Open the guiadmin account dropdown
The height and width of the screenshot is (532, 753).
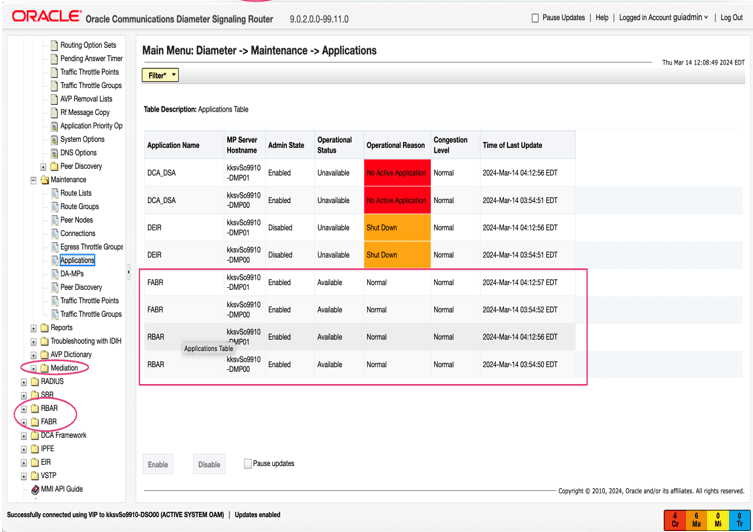[691, 17]
